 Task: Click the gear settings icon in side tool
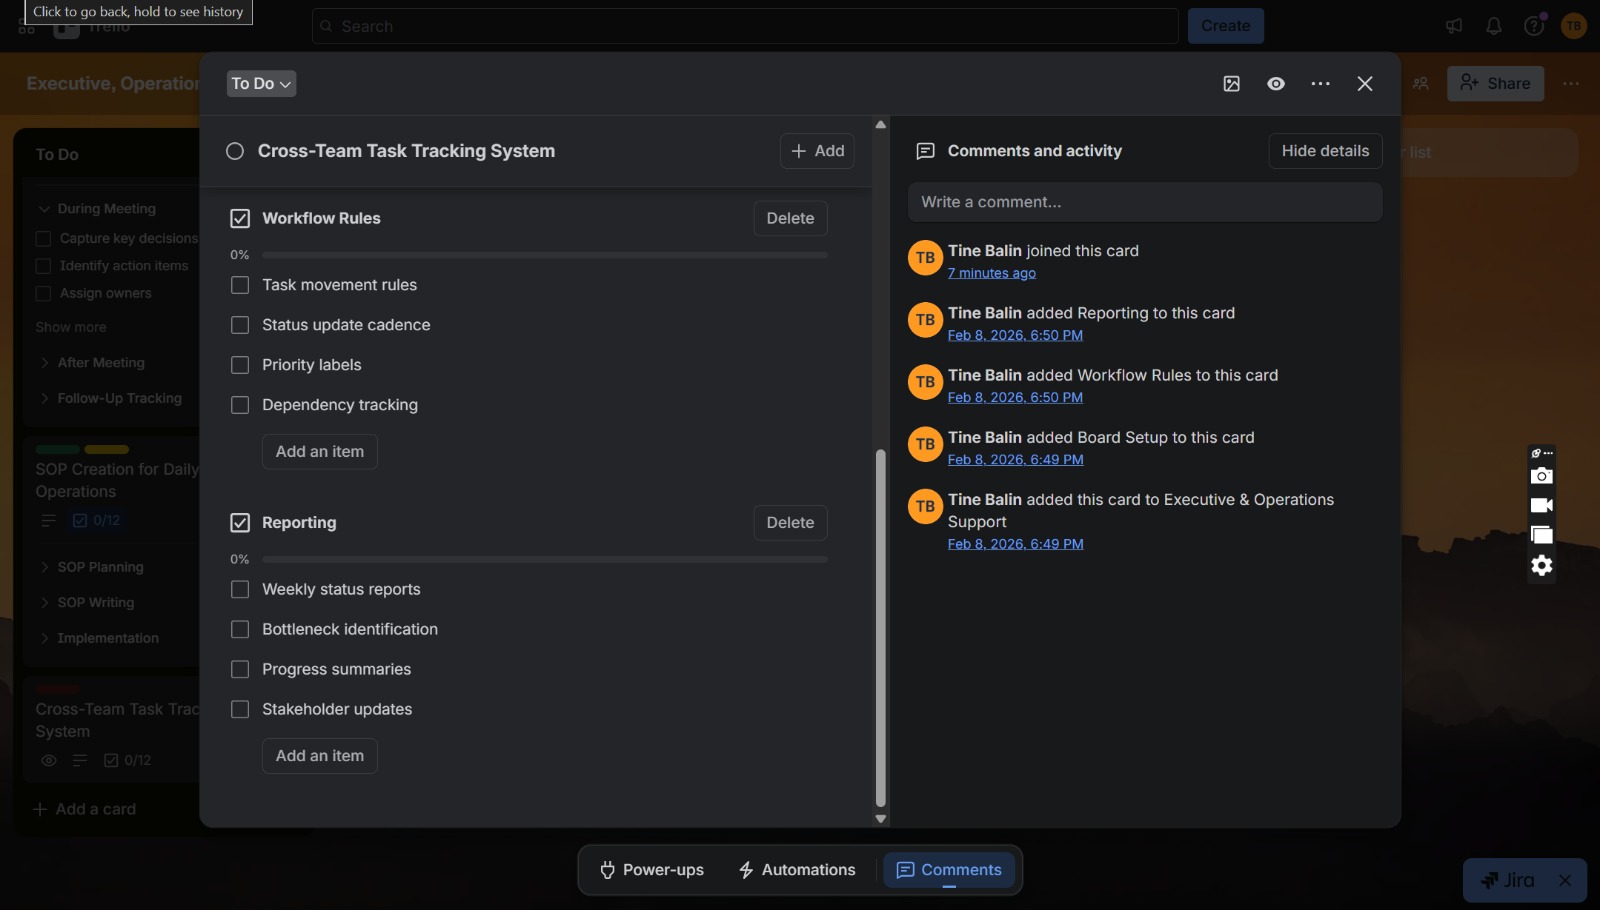pos(1542,565)
